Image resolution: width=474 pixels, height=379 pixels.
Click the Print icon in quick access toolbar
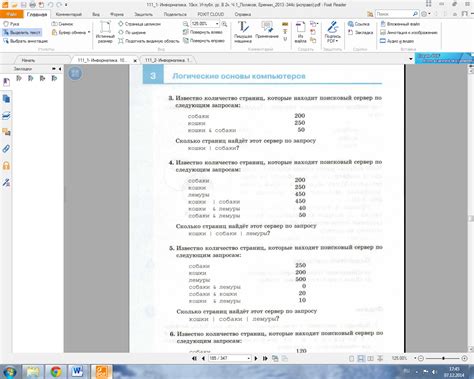(32, 5)
